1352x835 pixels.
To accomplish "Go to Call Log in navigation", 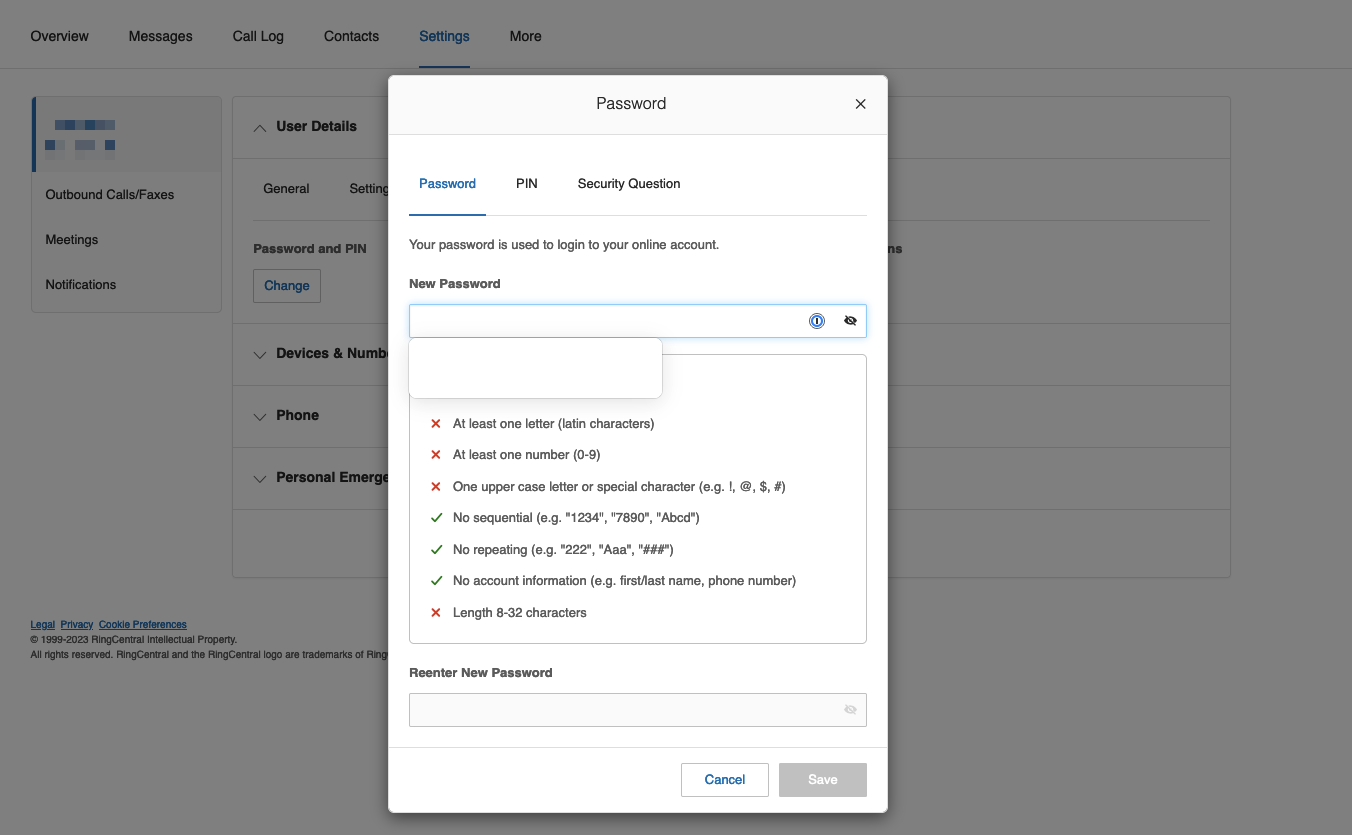I will [x=258, y=36].
